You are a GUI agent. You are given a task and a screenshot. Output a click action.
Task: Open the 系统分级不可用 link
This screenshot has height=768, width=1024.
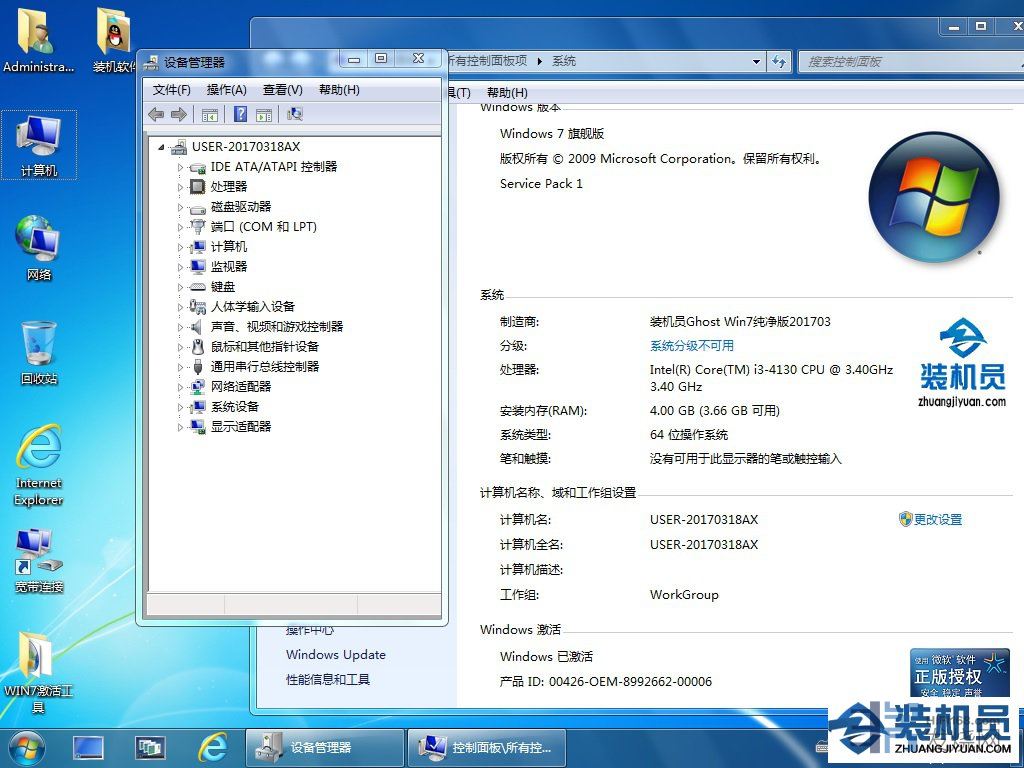691,346
